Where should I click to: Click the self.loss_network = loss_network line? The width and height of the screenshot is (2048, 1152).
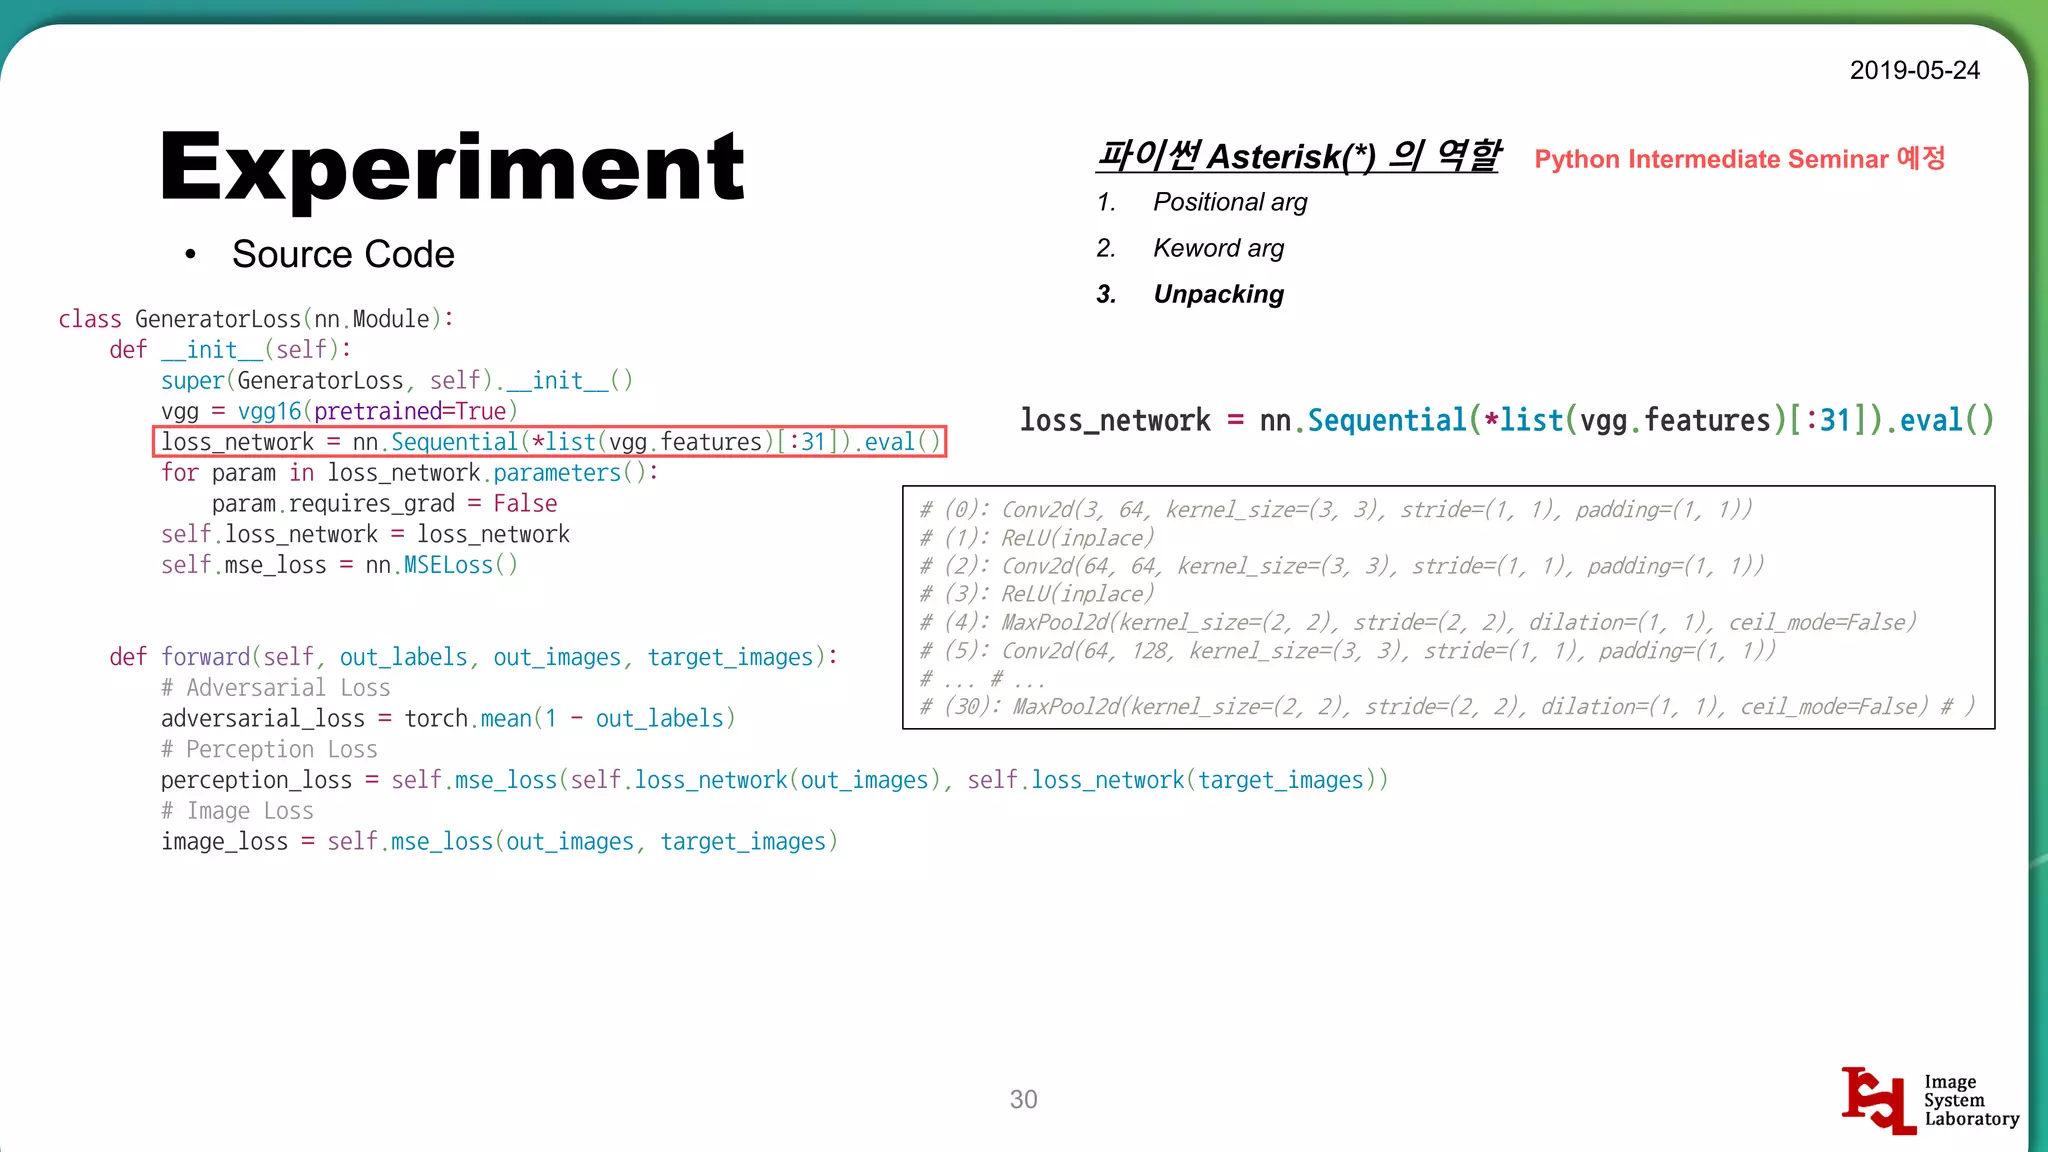coord(365,534)
